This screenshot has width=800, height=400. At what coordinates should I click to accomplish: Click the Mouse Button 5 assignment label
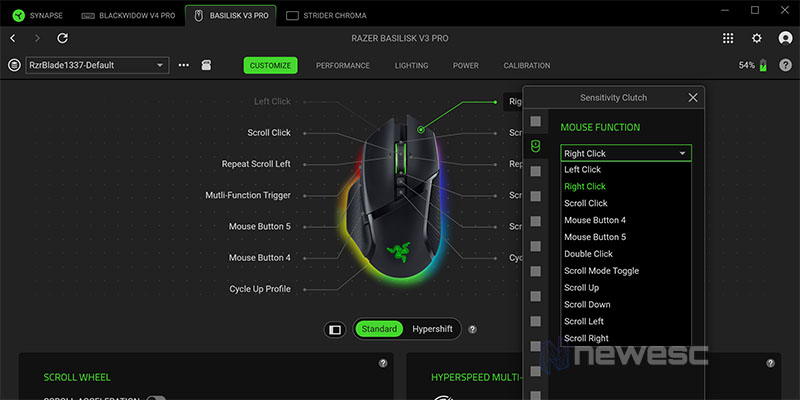point(259,226)
